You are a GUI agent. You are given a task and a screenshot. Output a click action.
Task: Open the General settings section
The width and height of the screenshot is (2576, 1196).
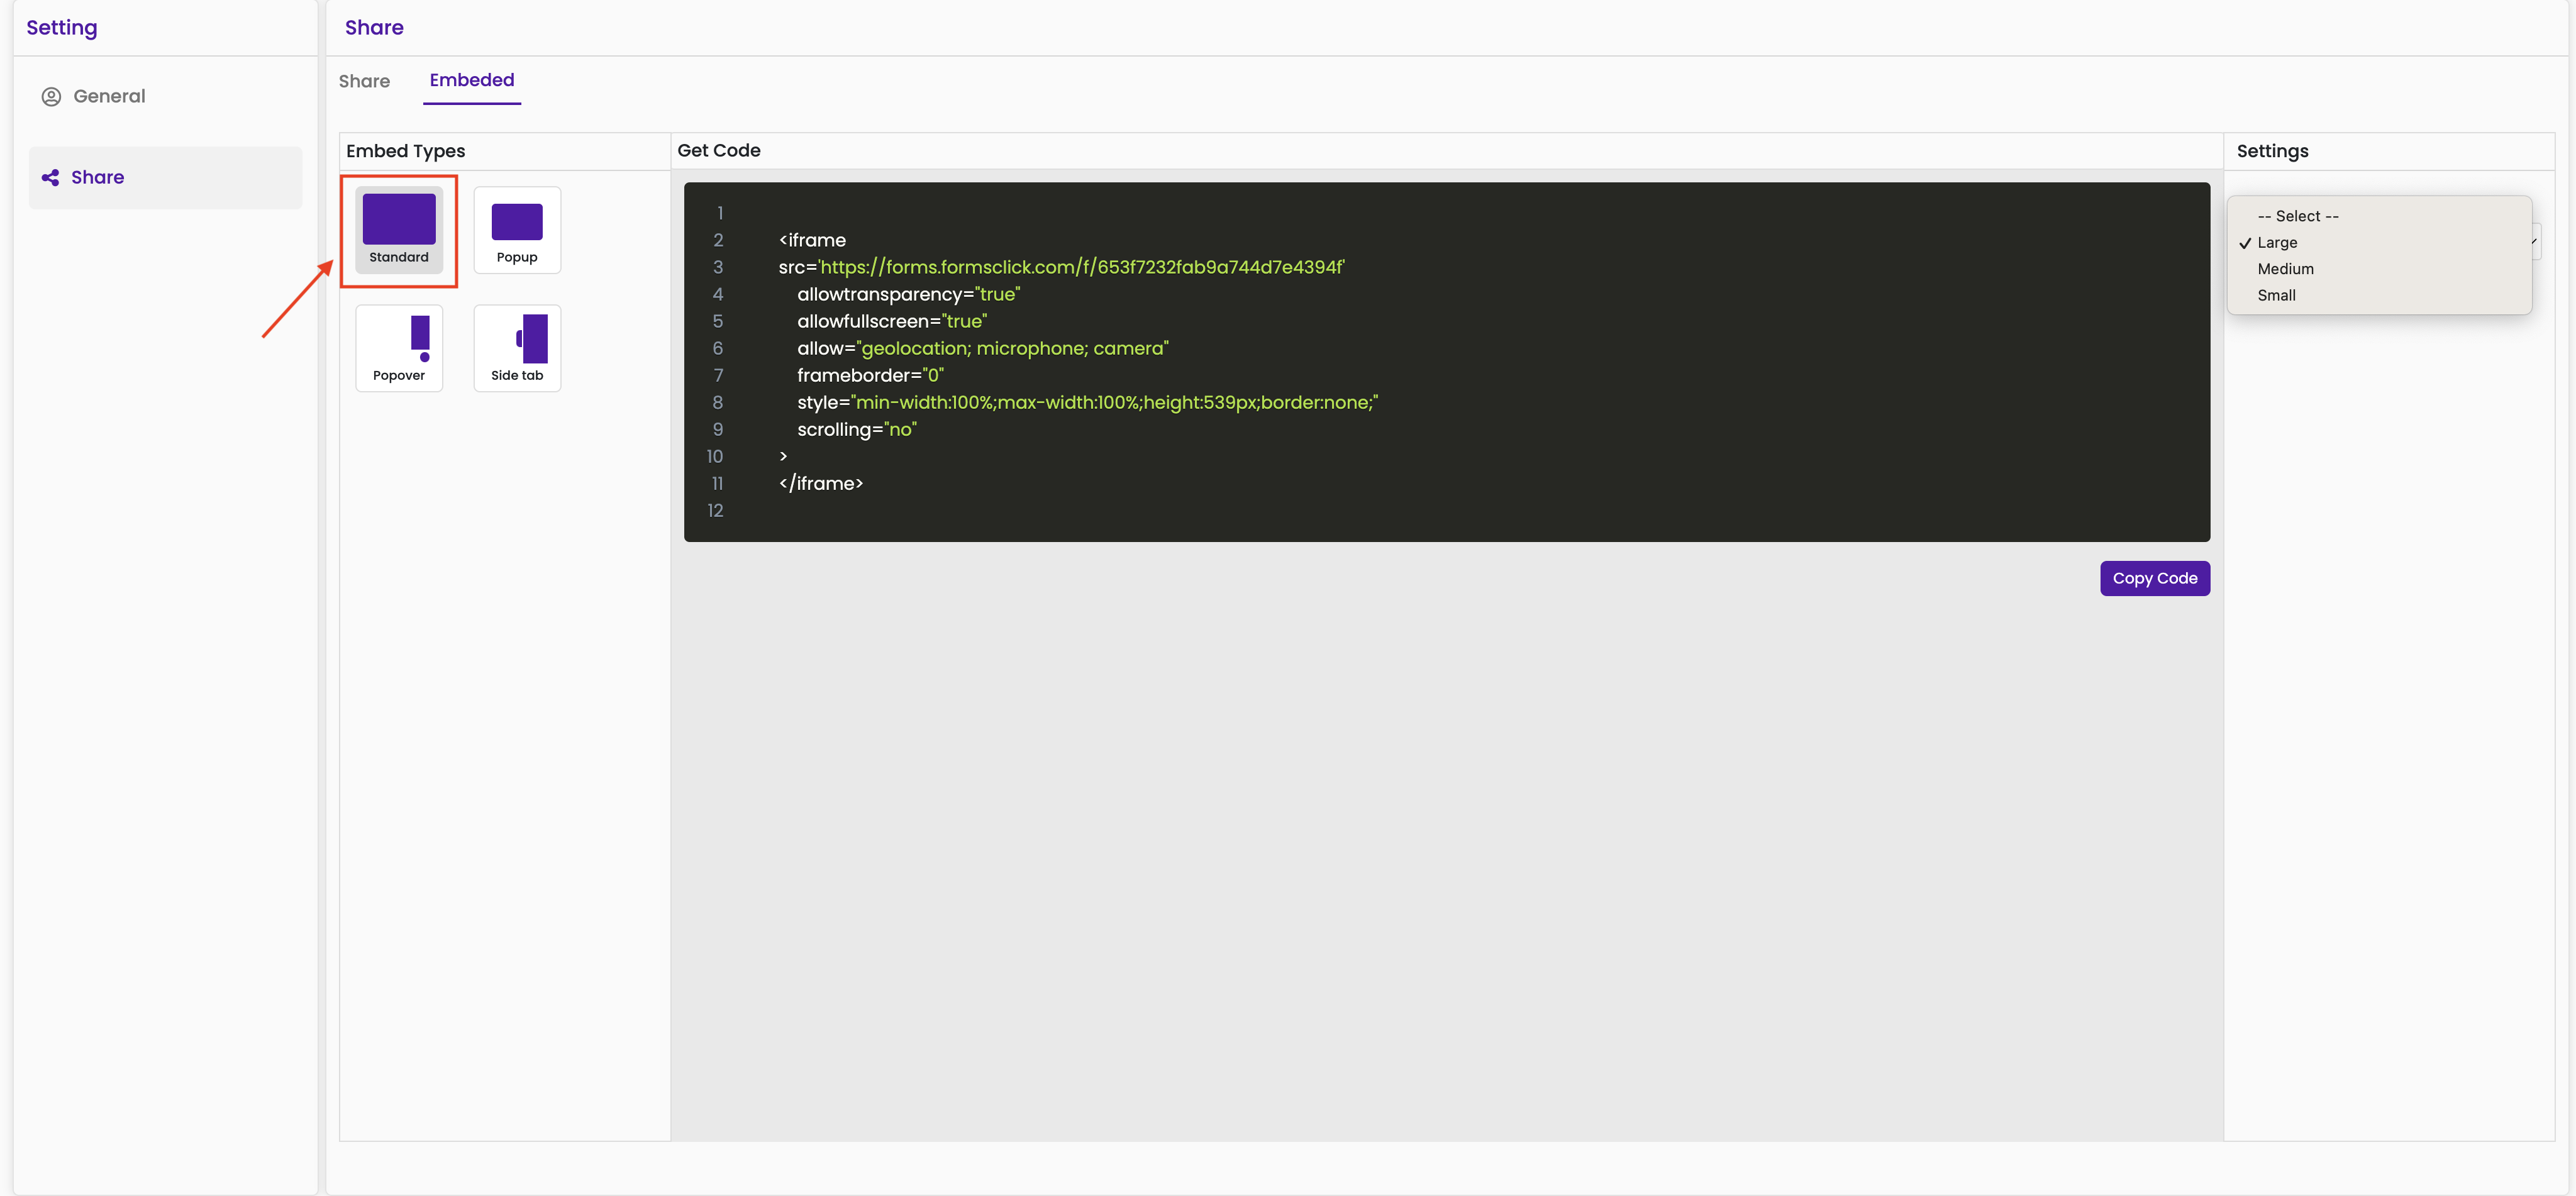click(165, 96)
